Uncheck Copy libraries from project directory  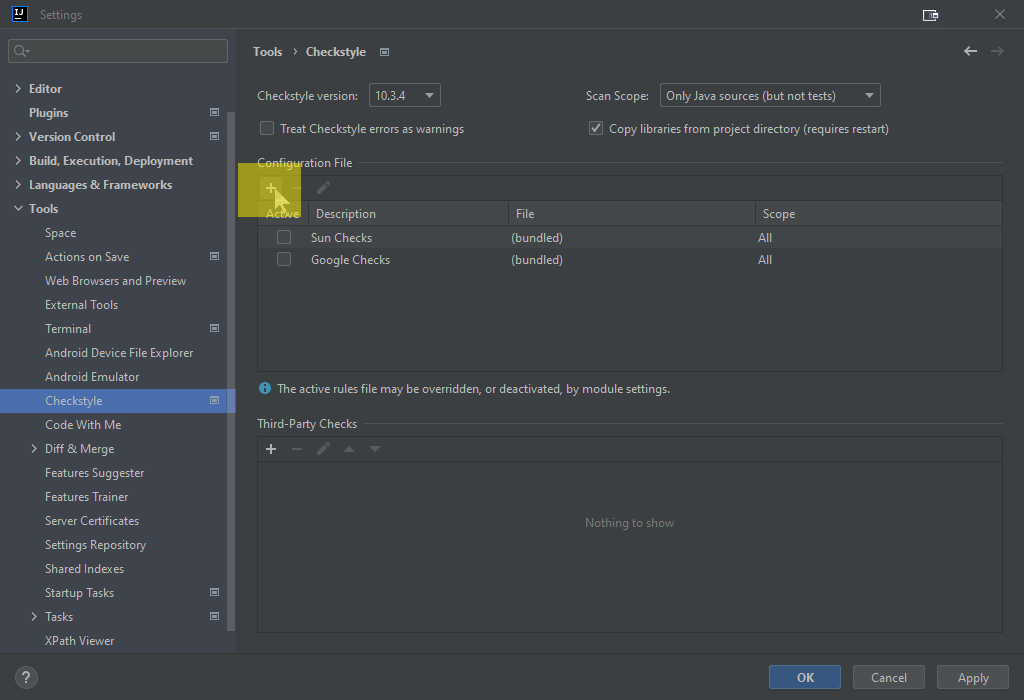click(x=596, y=129)
